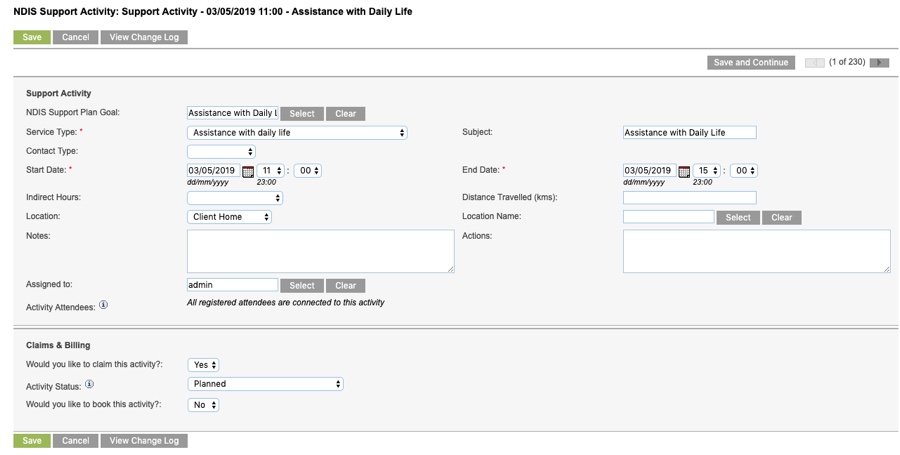Go to next record arrow
Image resolution: width=900 pixels, height=455 pixels.
[879, 63]
